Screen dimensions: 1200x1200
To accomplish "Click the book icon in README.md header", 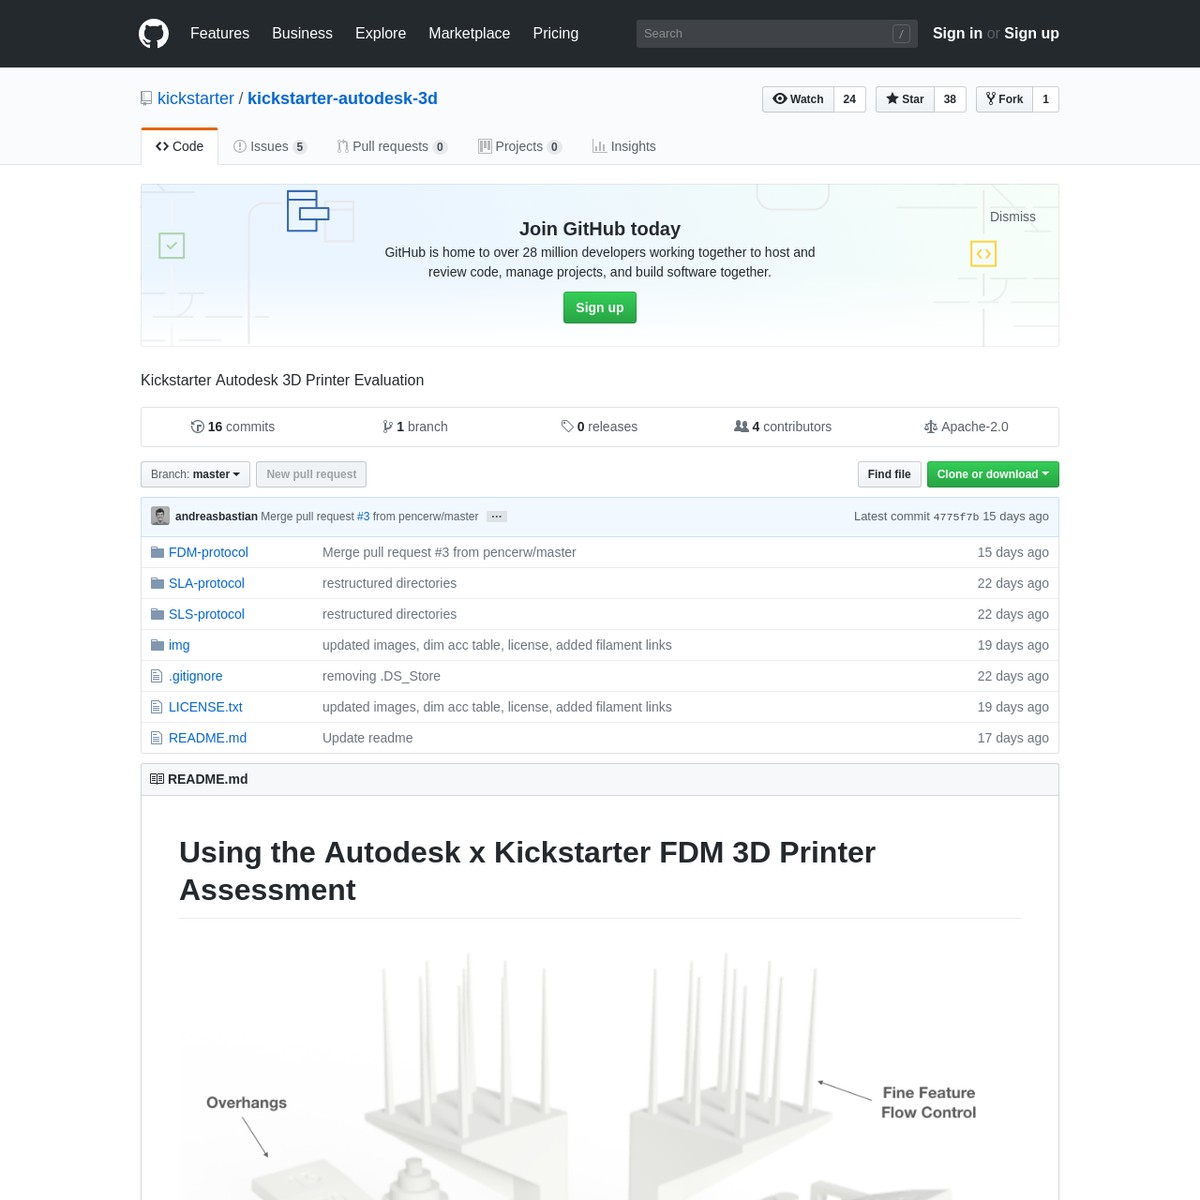I will (x=157, y=779).
